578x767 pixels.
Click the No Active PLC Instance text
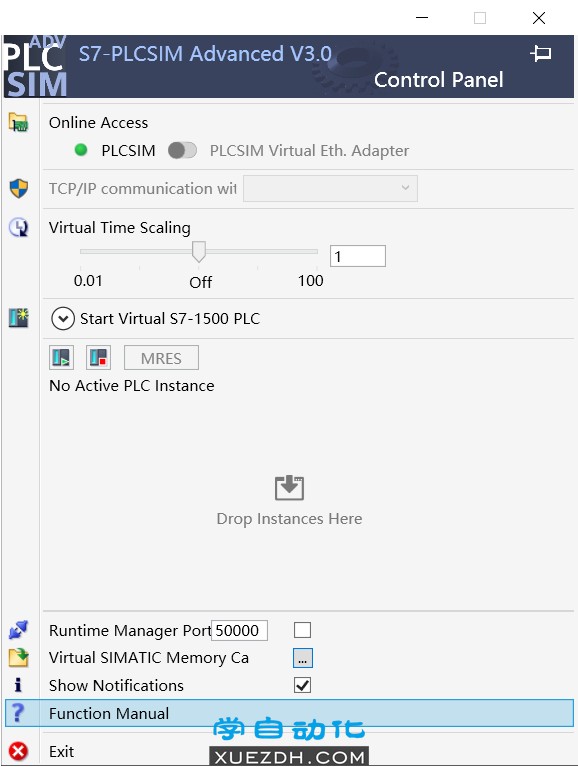tap(132, 386)
